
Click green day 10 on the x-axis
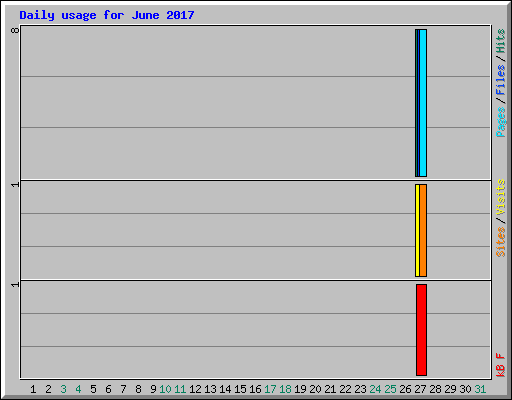[x=165, y=389]
